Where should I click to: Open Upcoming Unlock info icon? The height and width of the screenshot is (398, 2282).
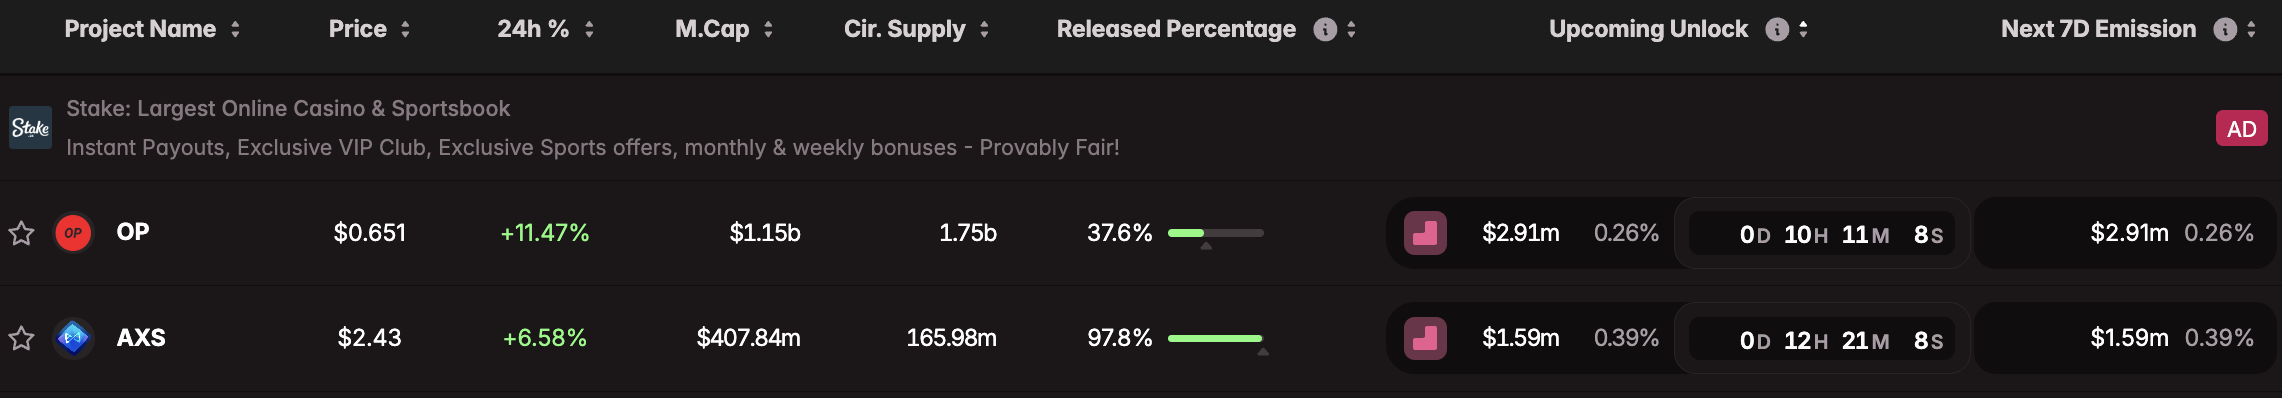click(1777, 30)
